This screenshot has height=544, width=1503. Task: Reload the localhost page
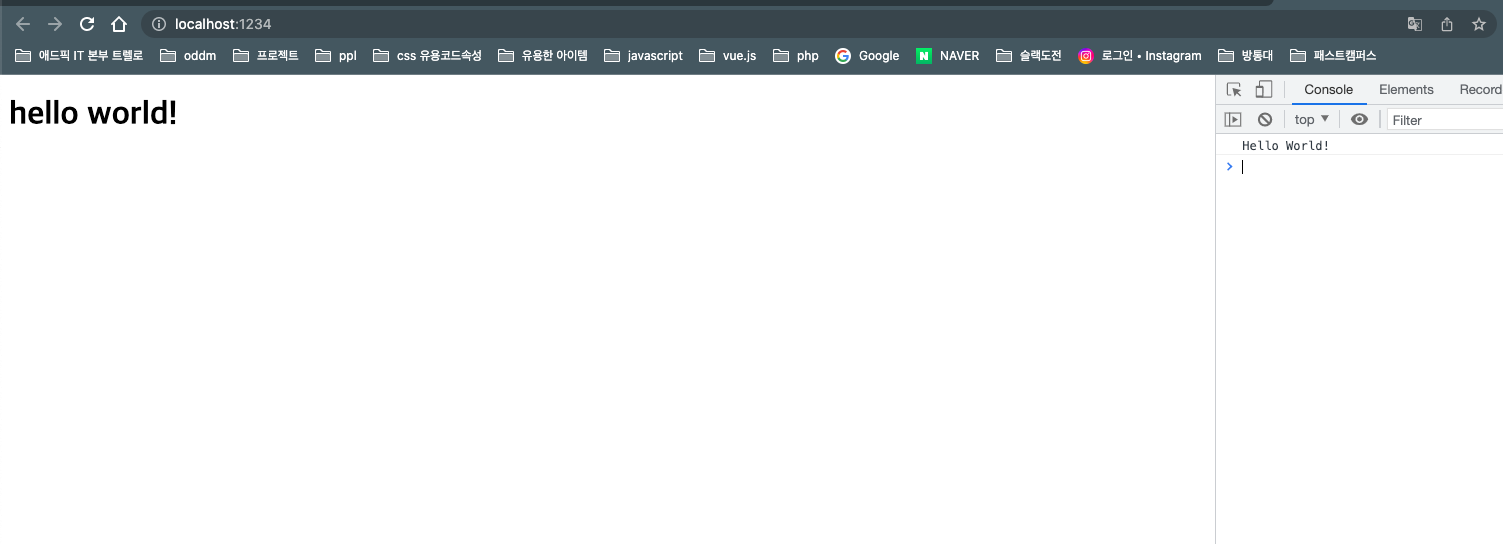[x=87, y=24]
